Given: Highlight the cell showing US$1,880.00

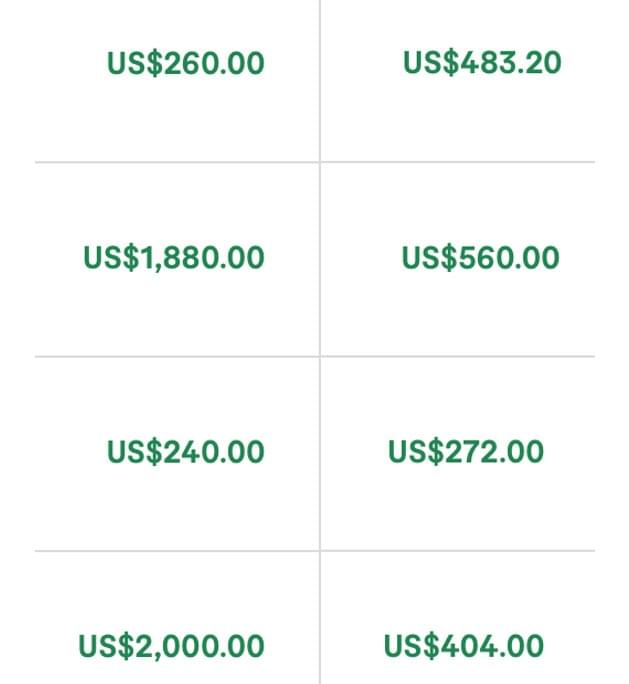Looking at the screenshot, I should click(177, 305).
